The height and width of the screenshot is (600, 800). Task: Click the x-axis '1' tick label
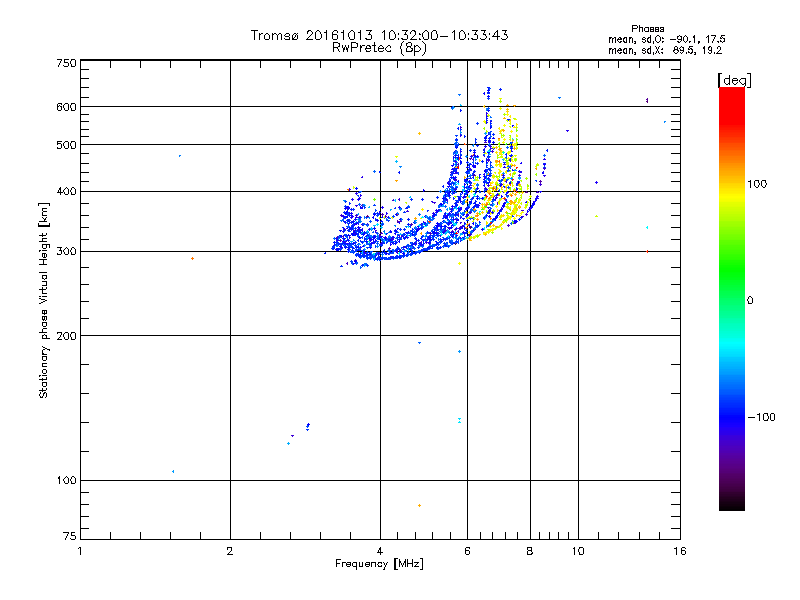point(80,551)
